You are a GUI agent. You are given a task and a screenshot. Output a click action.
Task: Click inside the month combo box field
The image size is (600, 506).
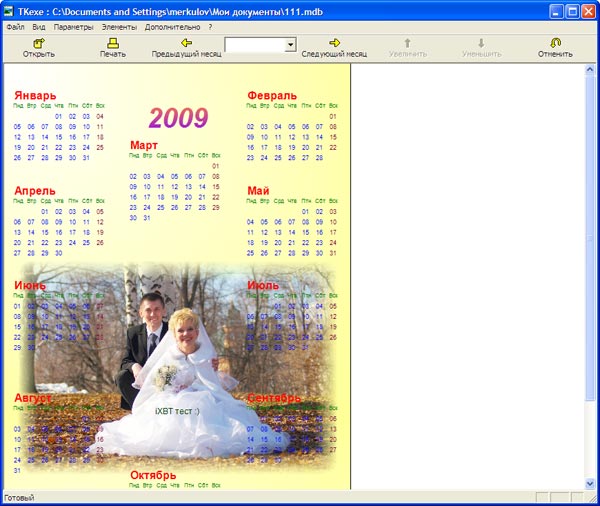pos(255,45)
